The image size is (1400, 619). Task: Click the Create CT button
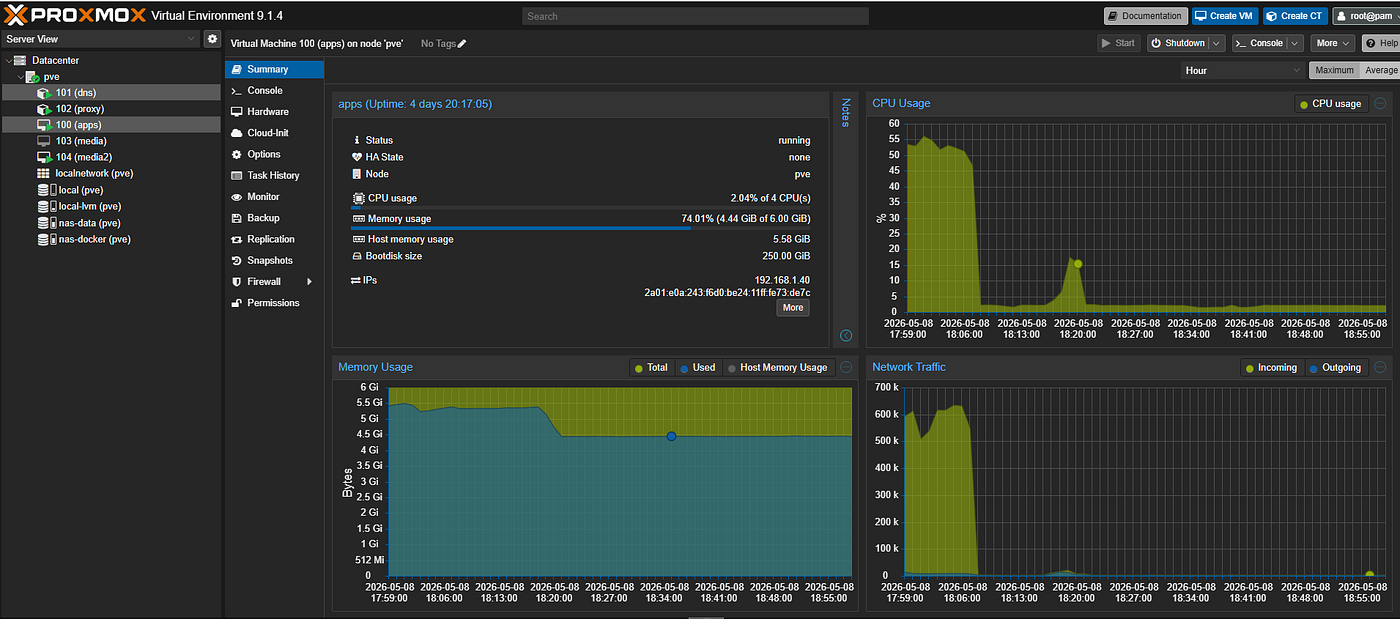tap(1295, 16)
